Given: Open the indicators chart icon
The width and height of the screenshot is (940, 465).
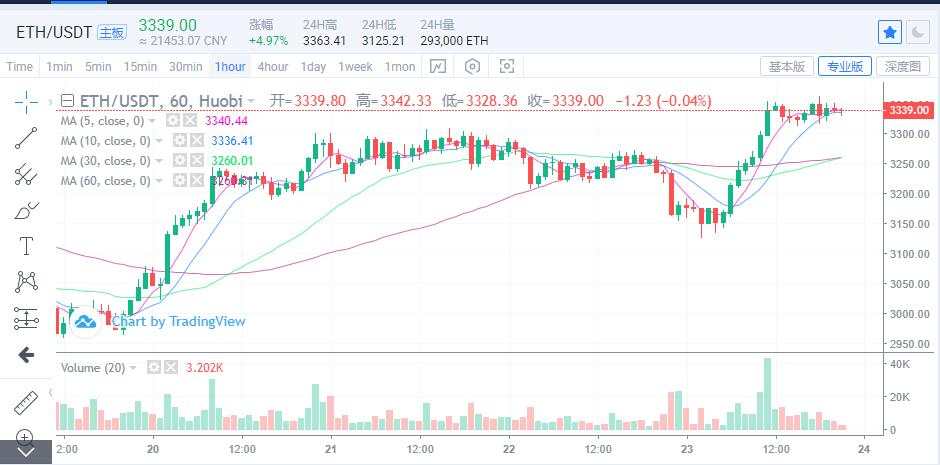Looking at the screenshot, I should coord(438,67).
